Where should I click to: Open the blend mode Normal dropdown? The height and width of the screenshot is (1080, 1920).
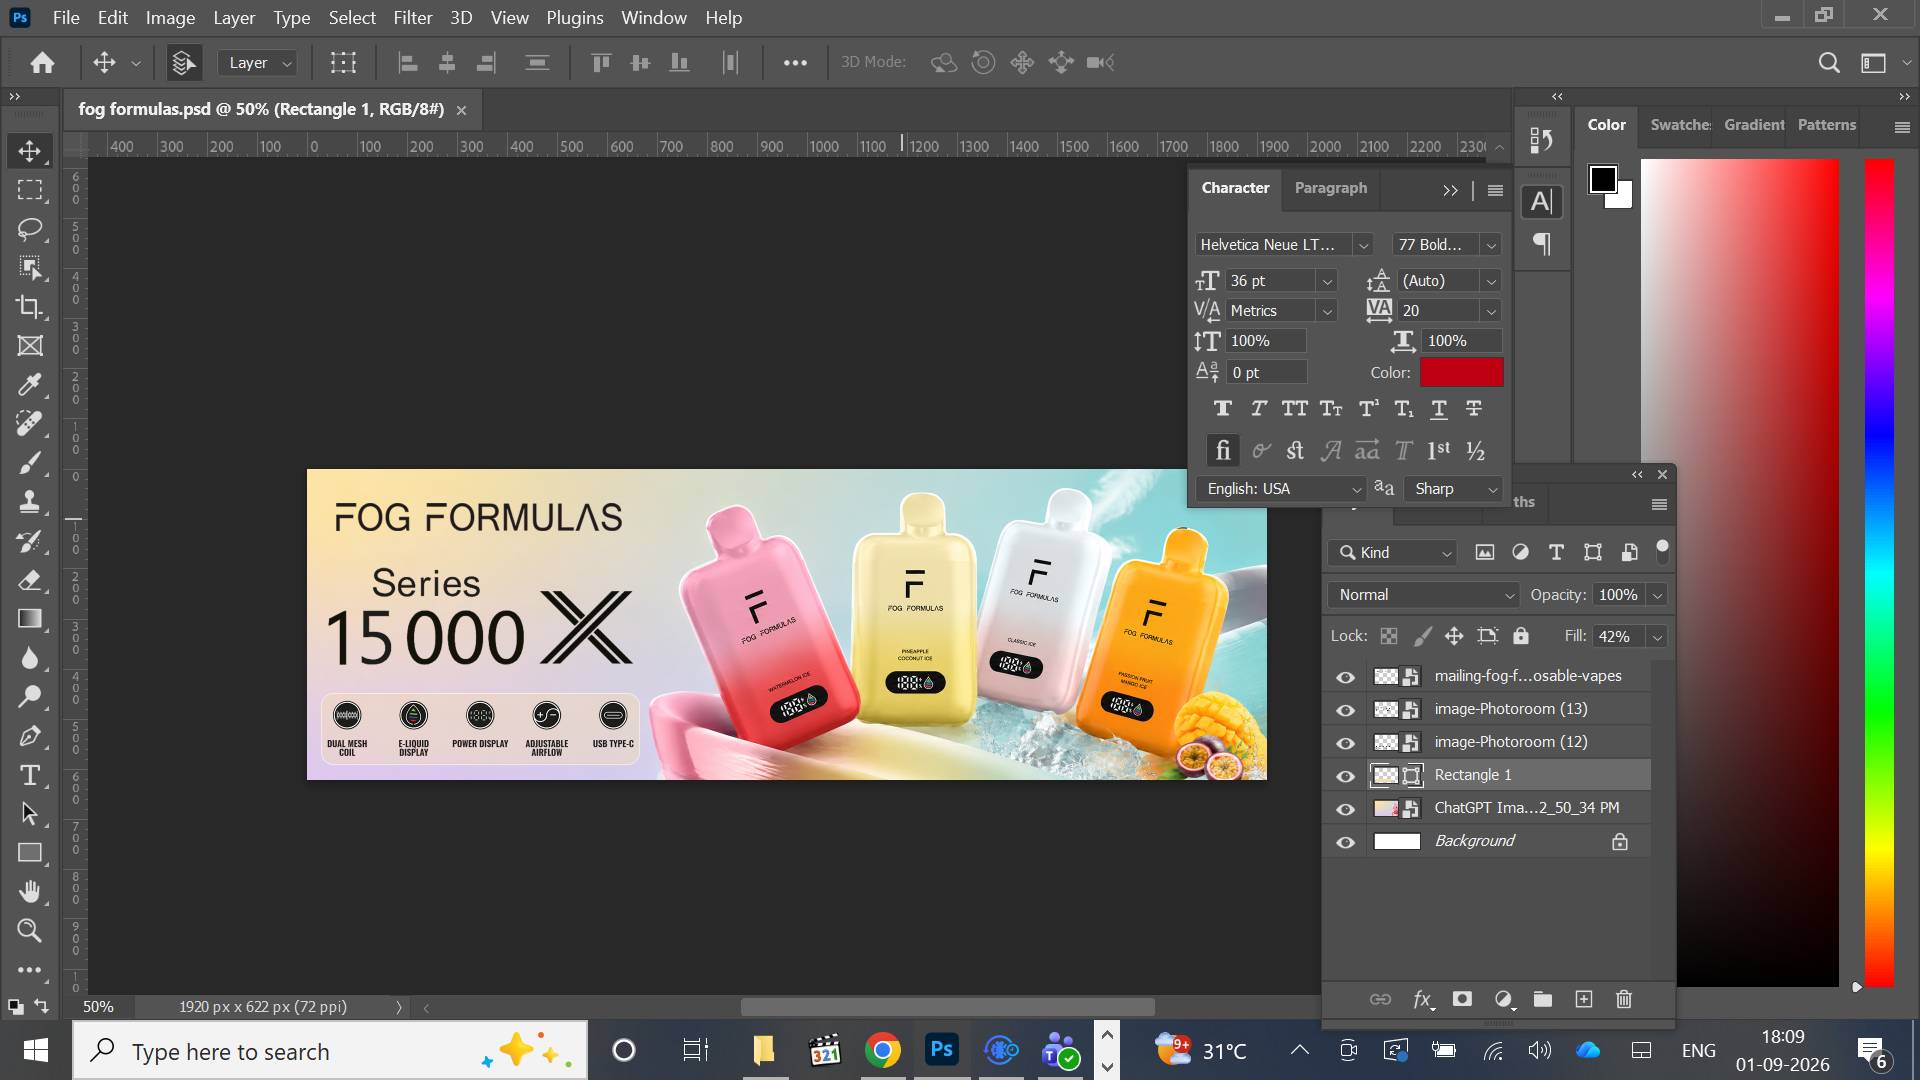click(x=1423, y=595)
